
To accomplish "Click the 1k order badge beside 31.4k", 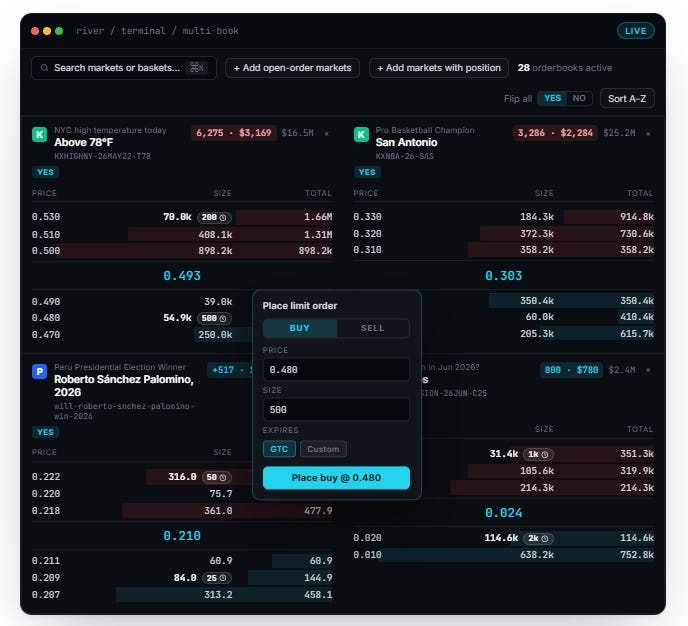I will pos(538,454).
